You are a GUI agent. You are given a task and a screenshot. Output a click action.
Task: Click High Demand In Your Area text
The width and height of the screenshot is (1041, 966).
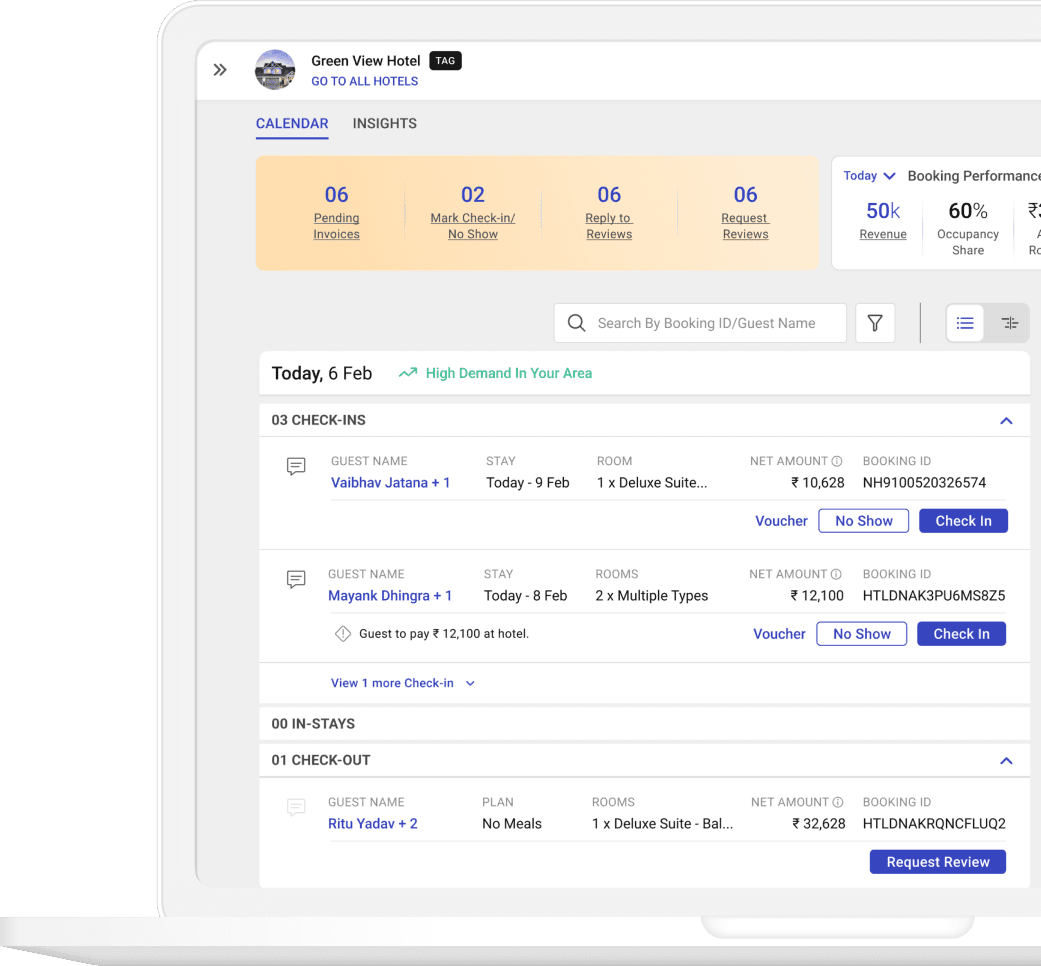pyautogui.click(x=509, y=373)
